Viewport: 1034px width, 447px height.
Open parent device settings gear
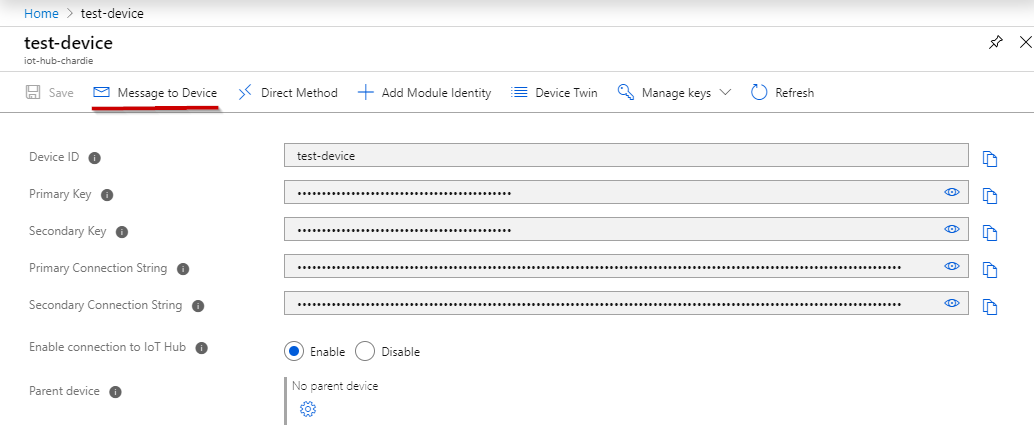pyautogui.click(x=308, y=409)
